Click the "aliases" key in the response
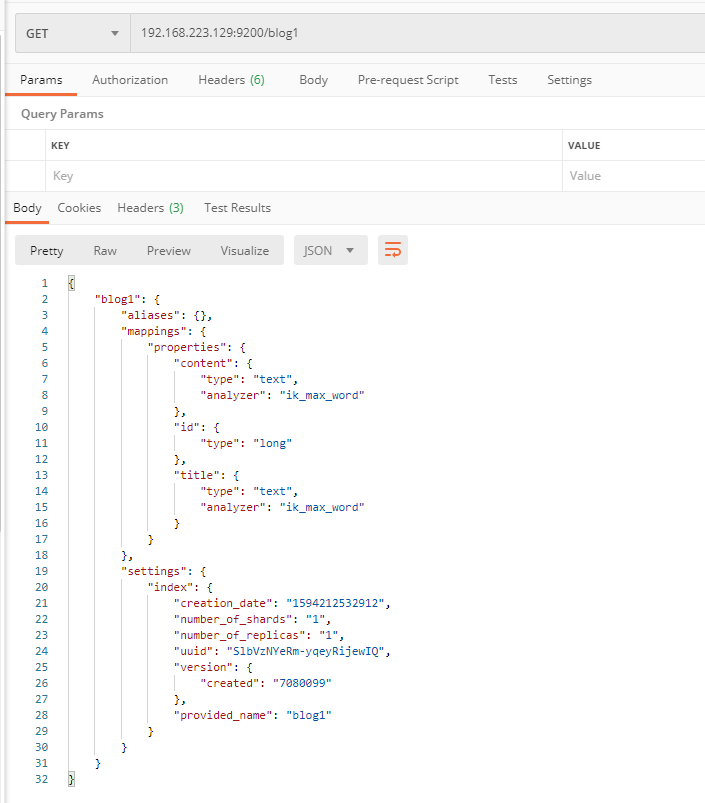Screen dimensions: 705x803 151,315
